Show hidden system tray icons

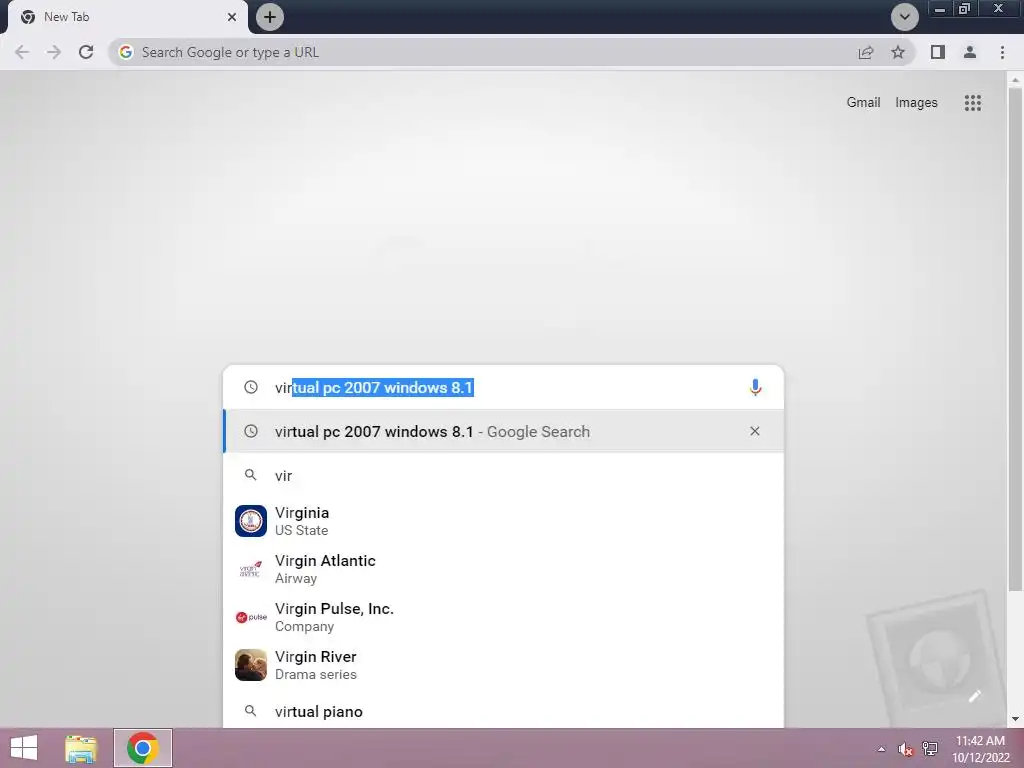point(881,748)
